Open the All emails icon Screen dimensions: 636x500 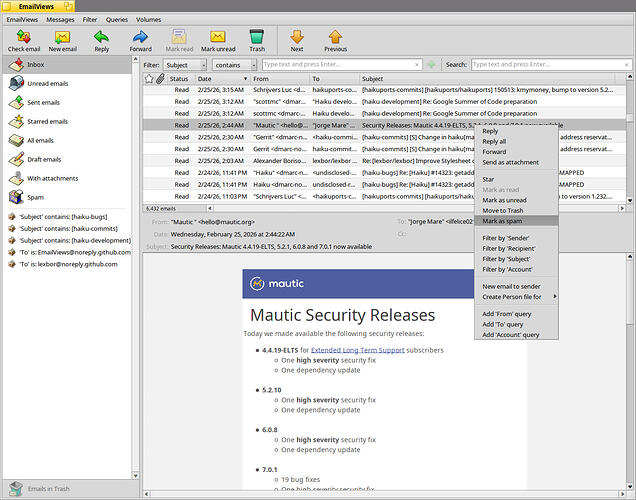(16, 140)
